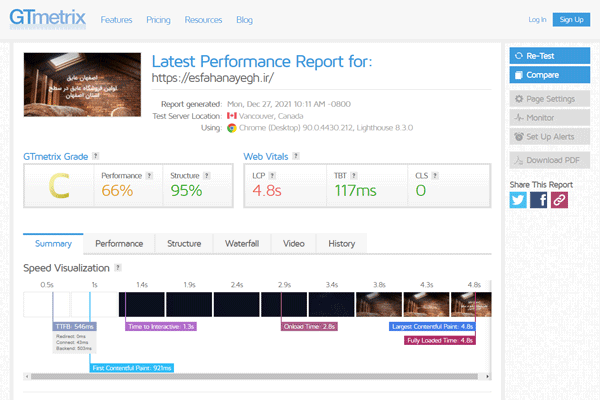The height and width of the screenshot is (400, 600).
Task: Open the Structure tab
Action: (183, 243)
